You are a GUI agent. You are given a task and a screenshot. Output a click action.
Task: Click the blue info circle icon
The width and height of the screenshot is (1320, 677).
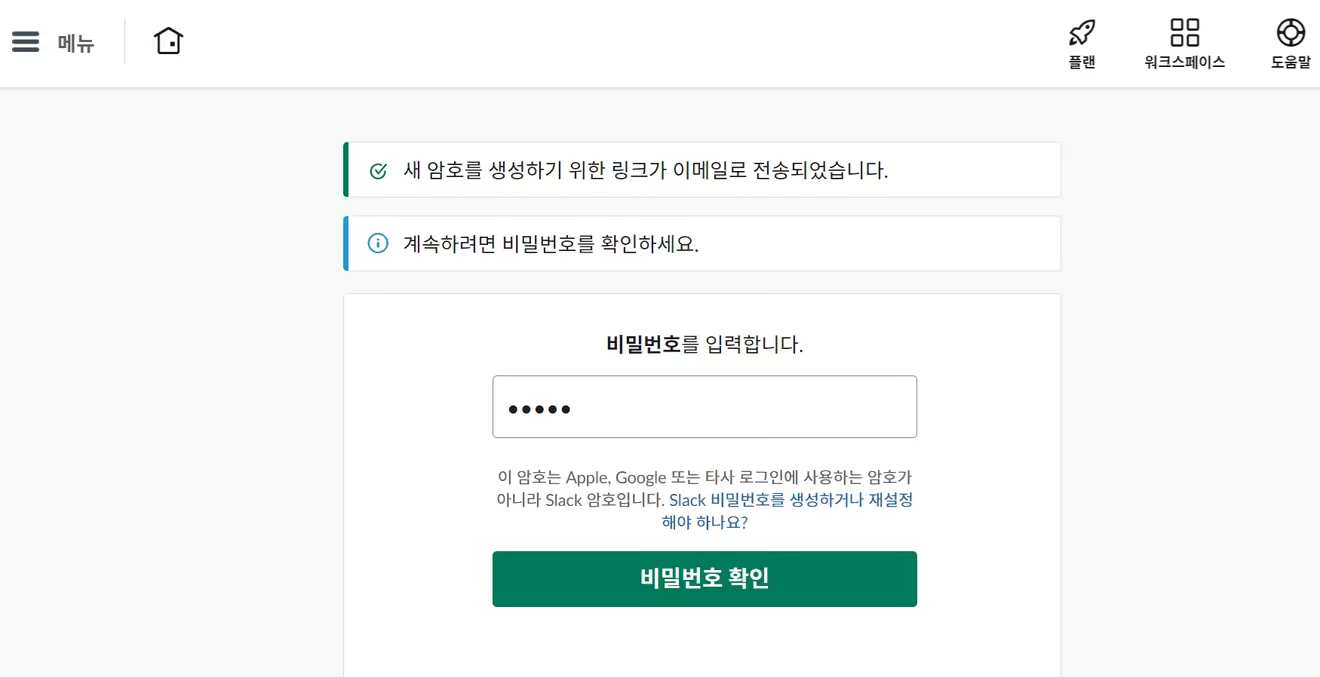click(378, 243)
